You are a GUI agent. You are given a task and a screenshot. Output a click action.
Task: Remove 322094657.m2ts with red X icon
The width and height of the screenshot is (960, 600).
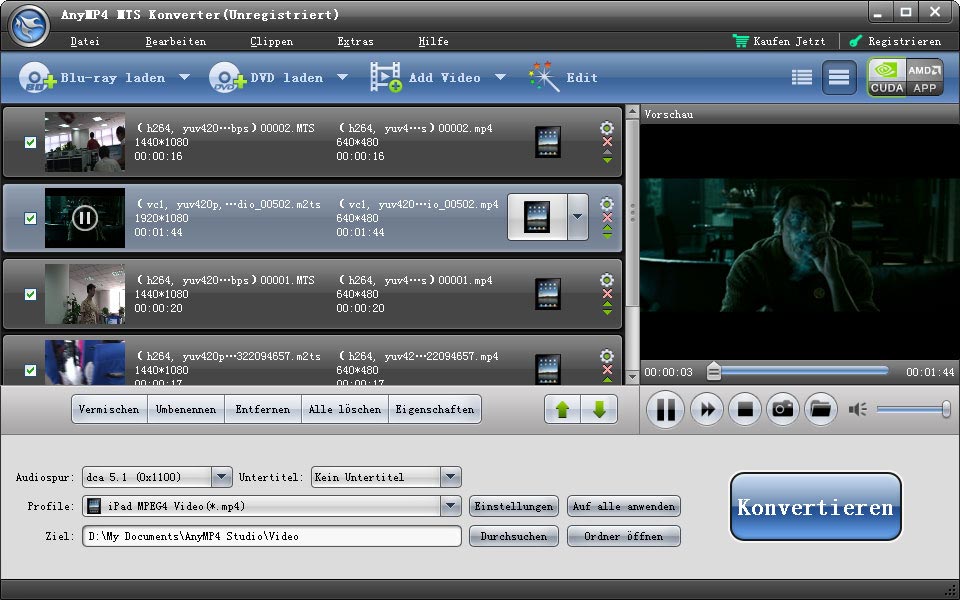607,370
